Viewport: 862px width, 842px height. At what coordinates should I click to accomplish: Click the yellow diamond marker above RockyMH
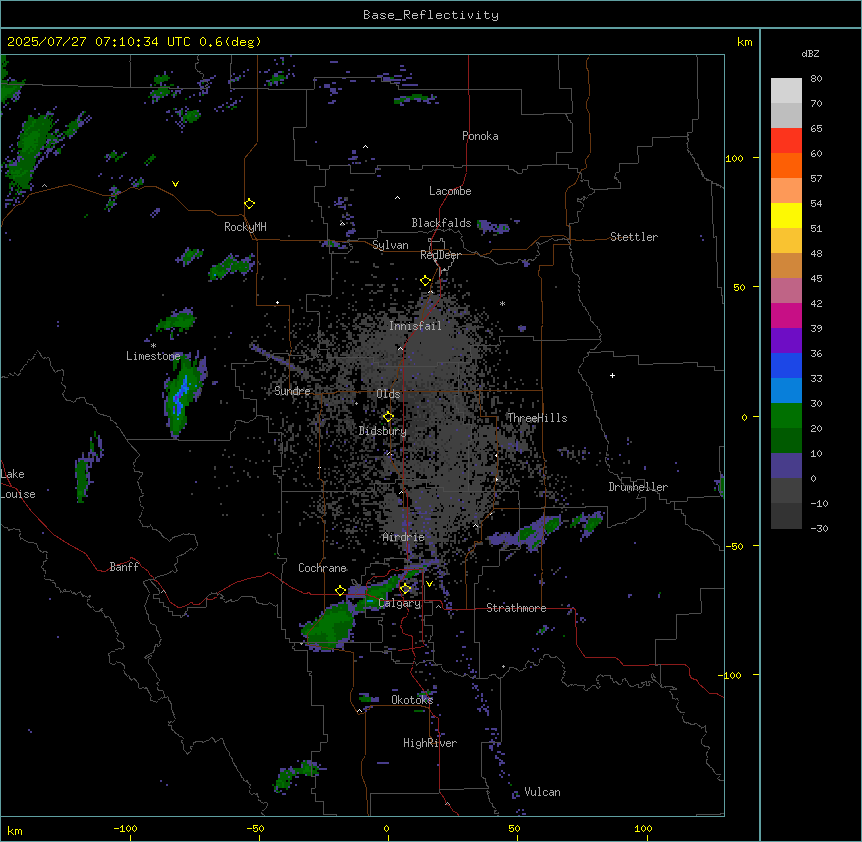249,204
